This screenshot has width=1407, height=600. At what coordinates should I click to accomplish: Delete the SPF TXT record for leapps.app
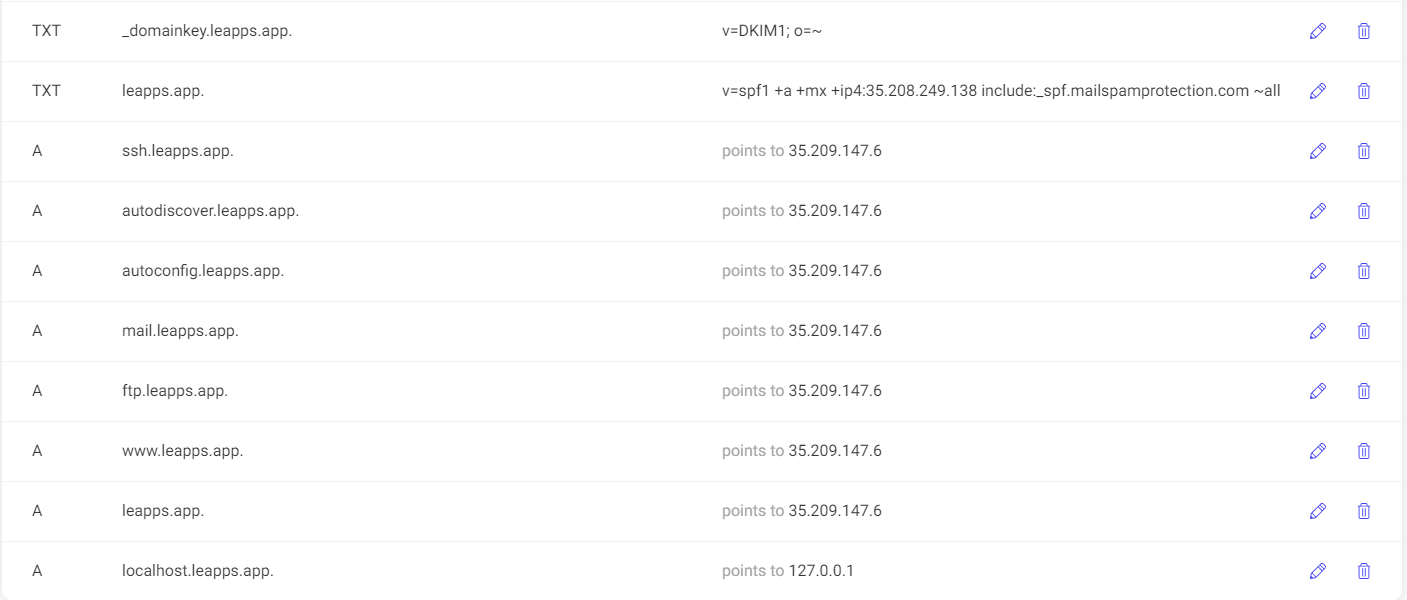tap(1363, 91)
